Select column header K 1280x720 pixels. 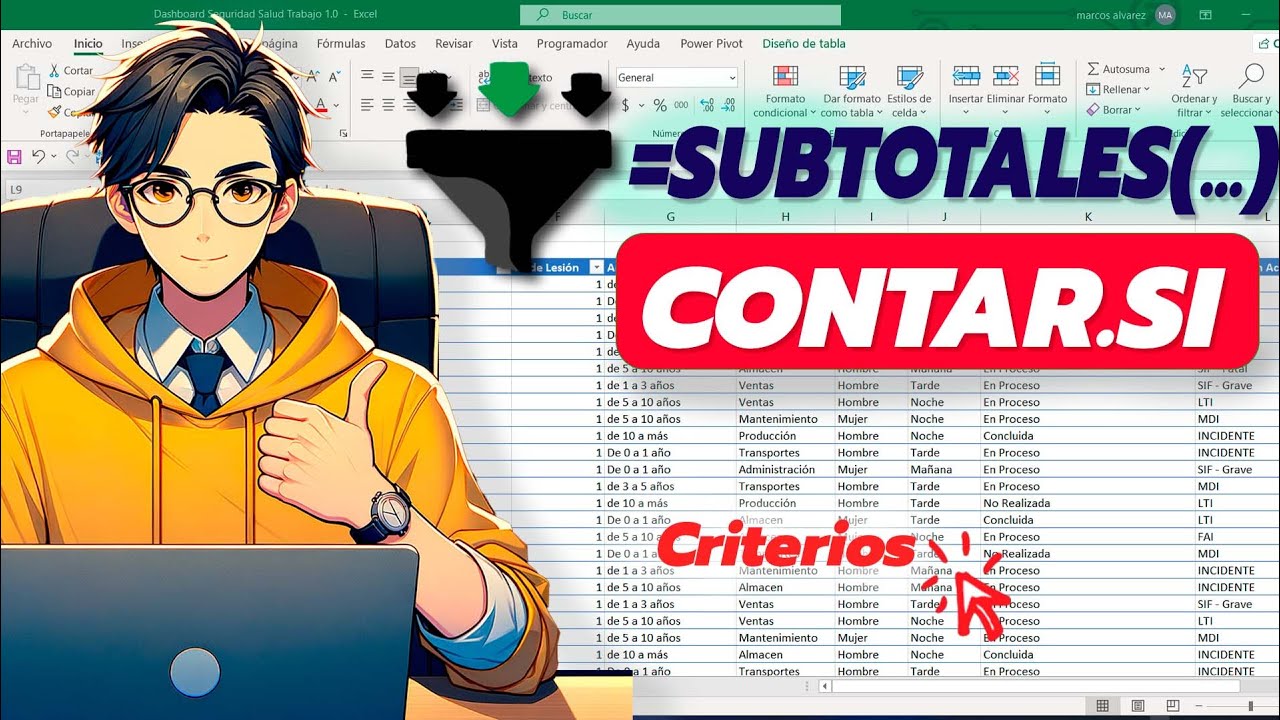(1087, 217)
